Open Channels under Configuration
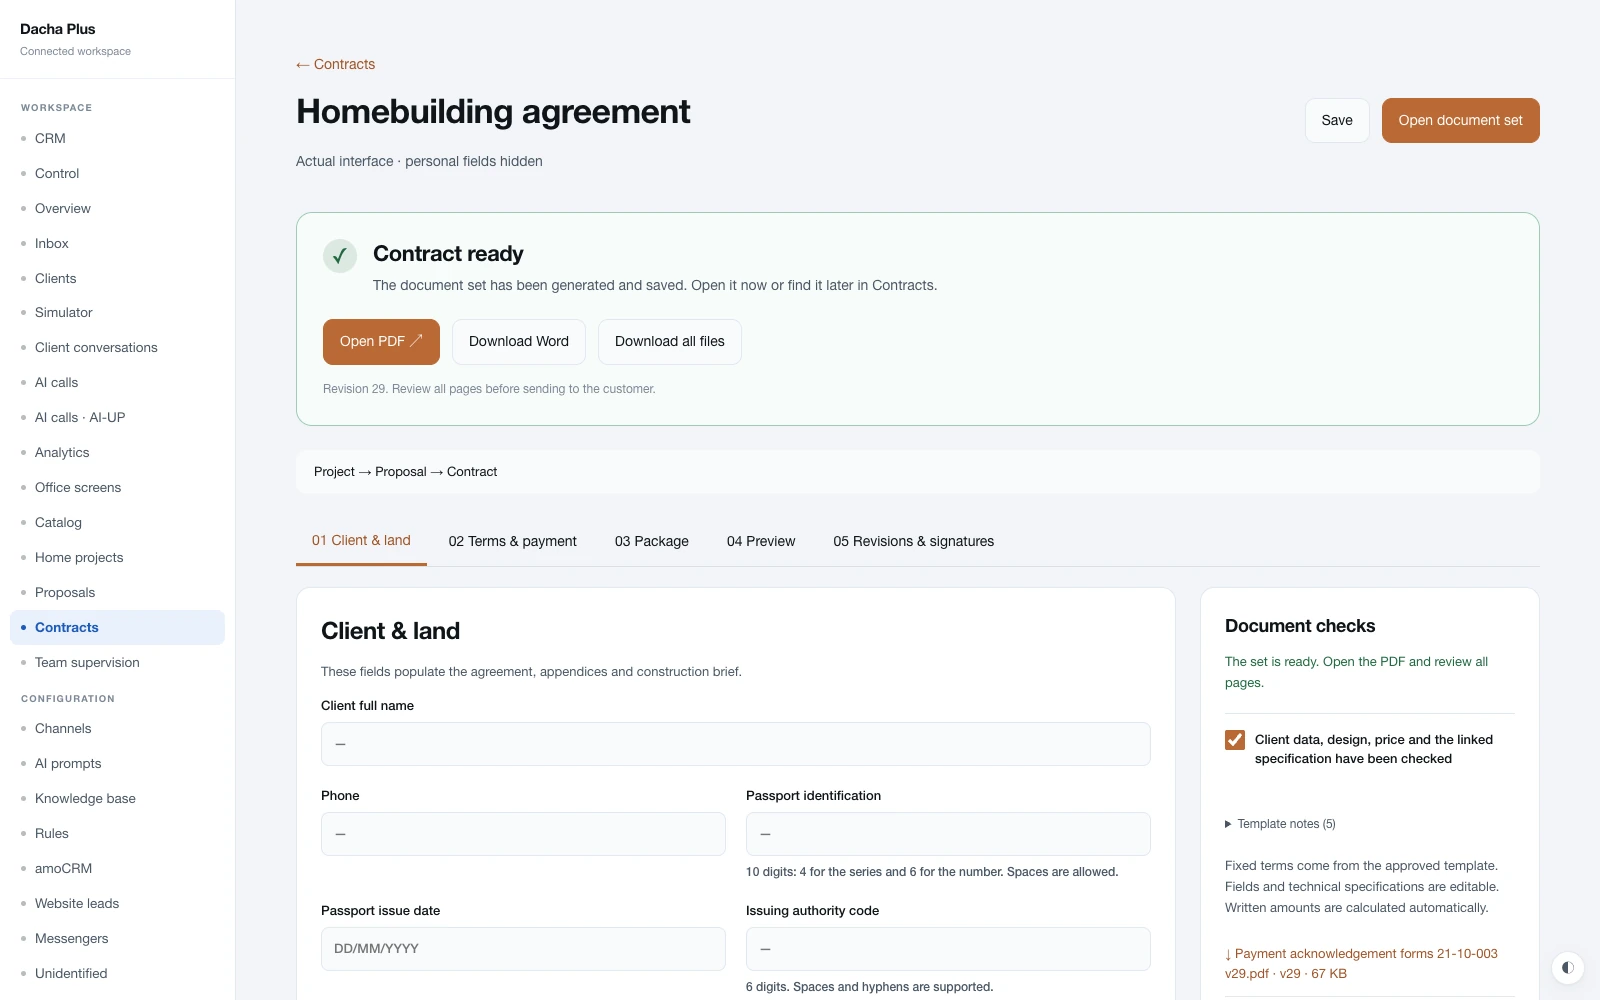1600x1000 pixels. pyautogui.click(x=117, y=729)
